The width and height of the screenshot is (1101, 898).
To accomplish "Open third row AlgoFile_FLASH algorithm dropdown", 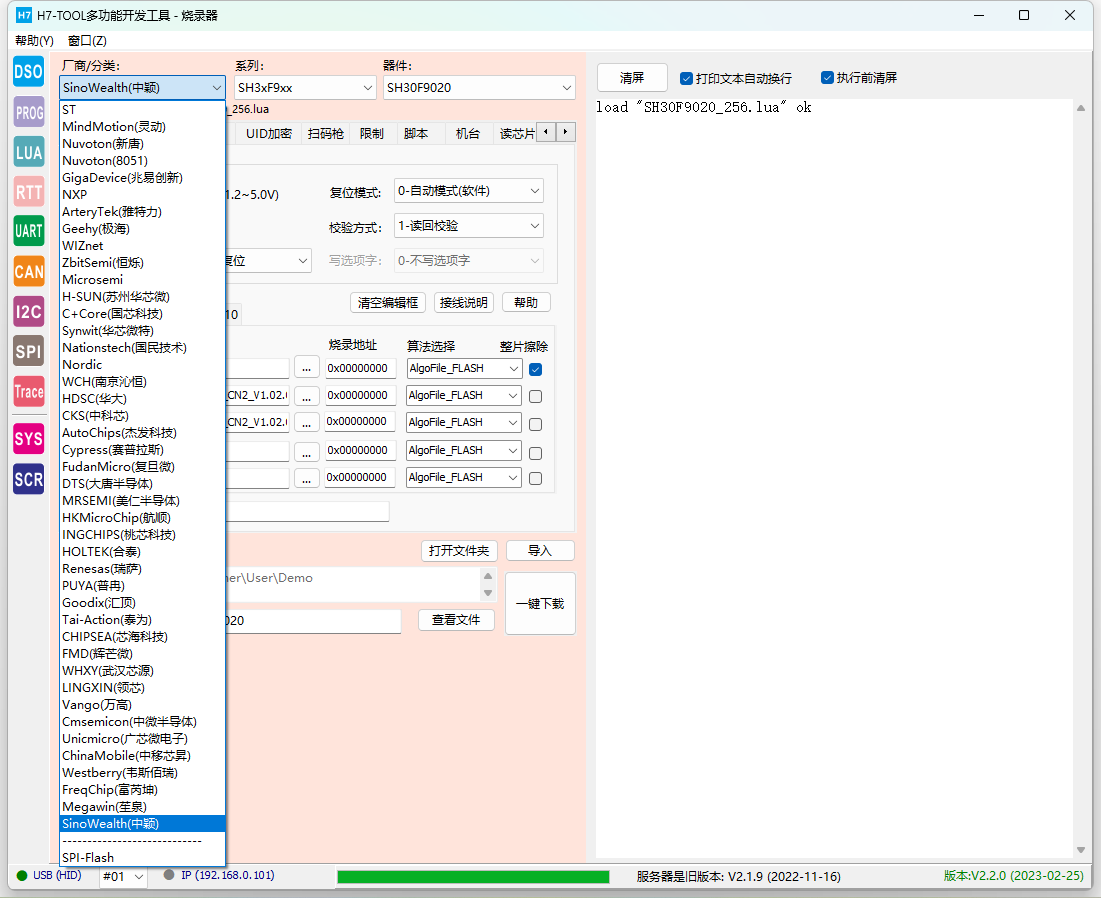I will [x=464, y=423].
